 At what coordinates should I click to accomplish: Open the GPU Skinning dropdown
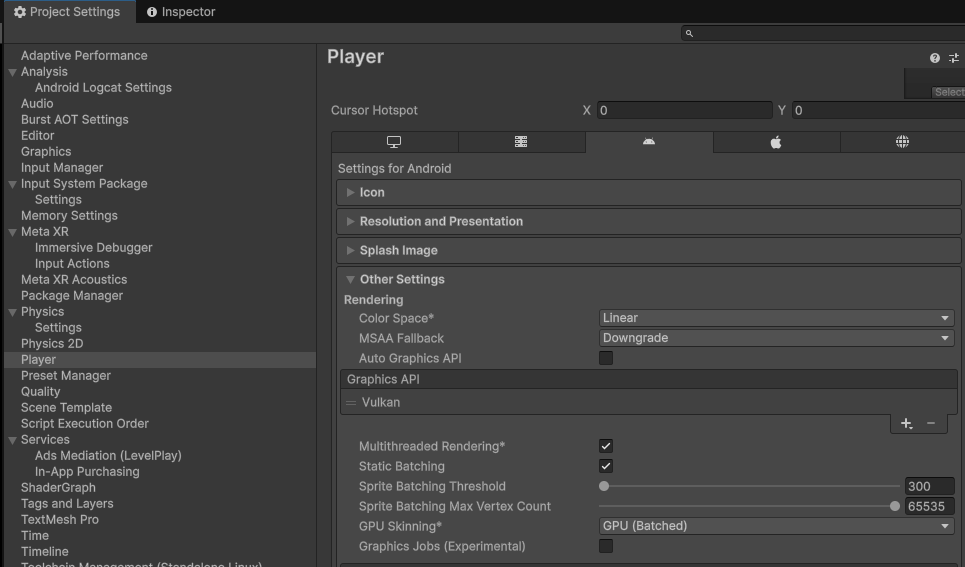coord(776,526)
